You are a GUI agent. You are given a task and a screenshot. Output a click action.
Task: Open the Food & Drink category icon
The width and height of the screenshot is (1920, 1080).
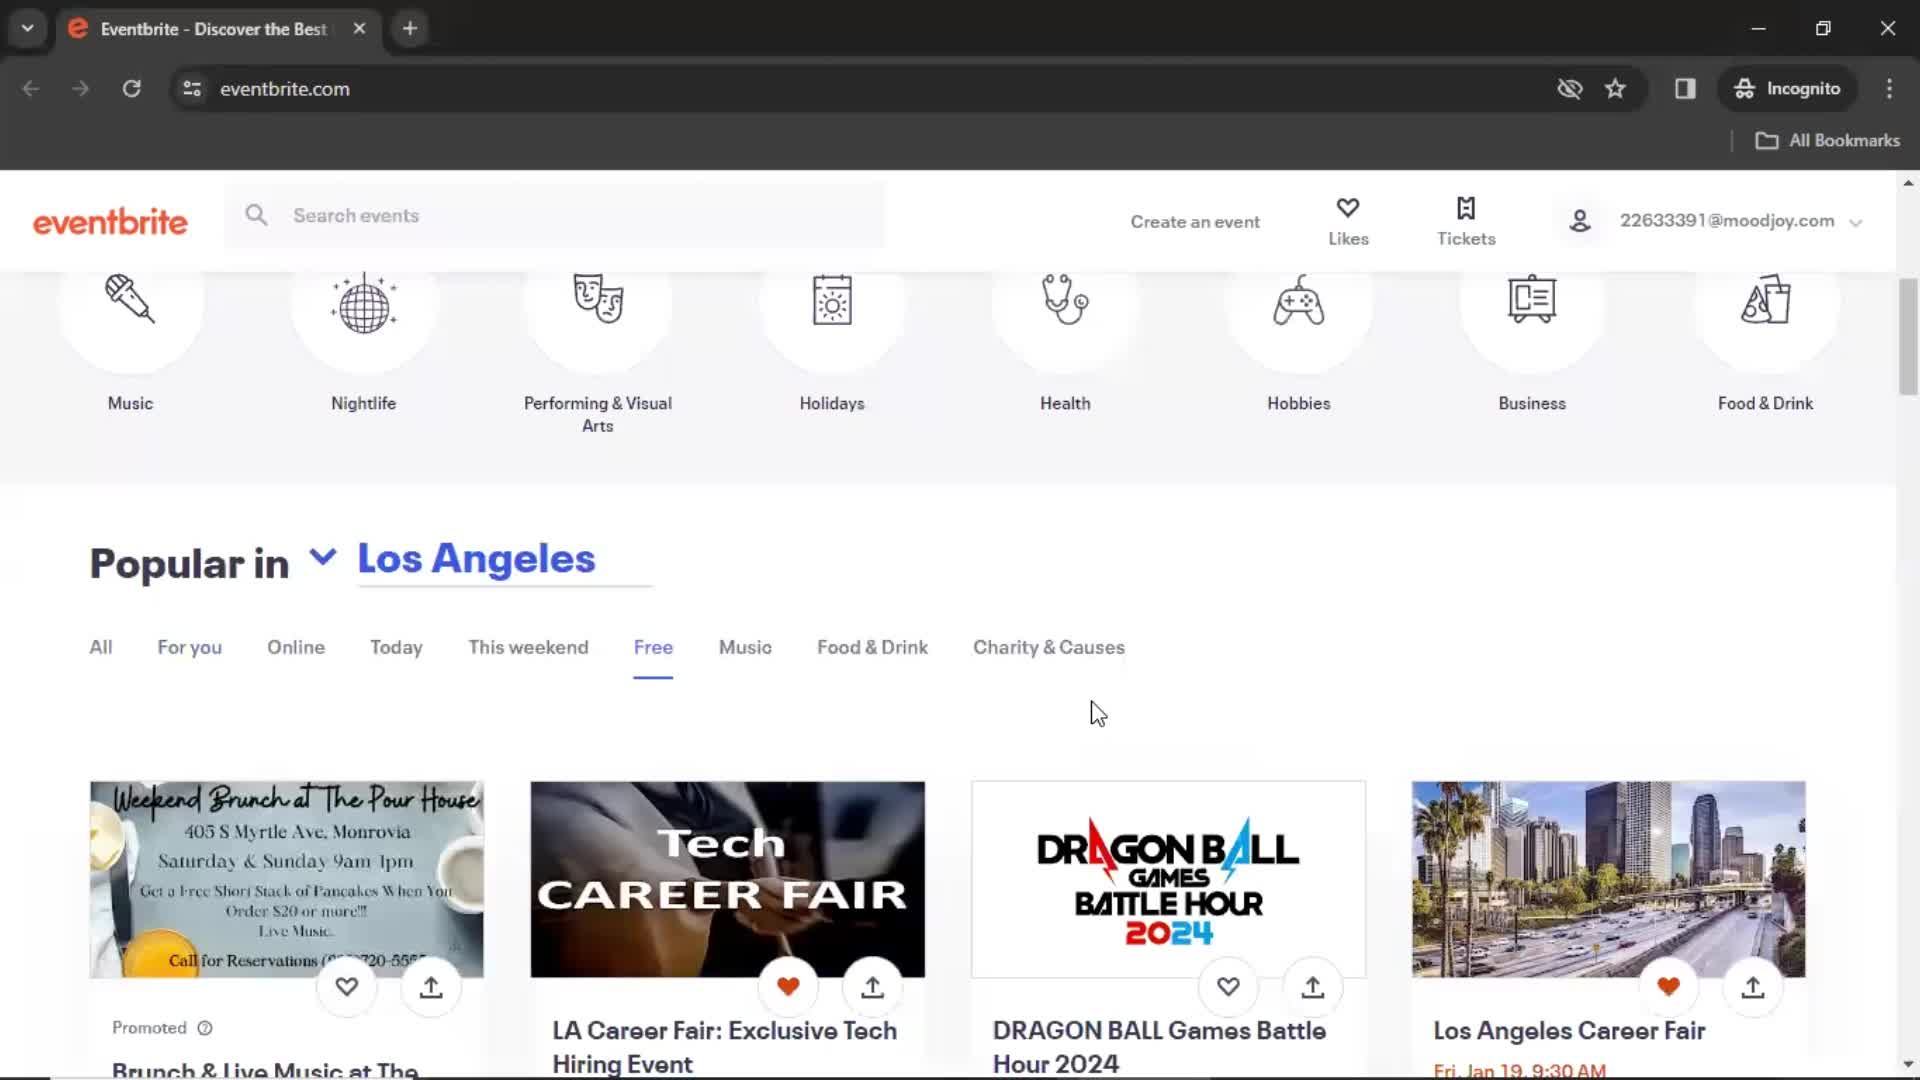pos(1766,299)
